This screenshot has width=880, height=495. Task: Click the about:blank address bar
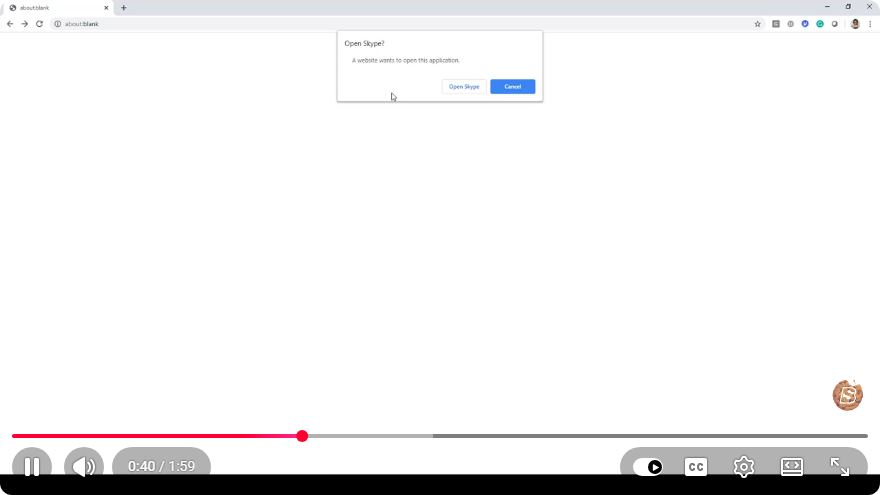(407, 24)
